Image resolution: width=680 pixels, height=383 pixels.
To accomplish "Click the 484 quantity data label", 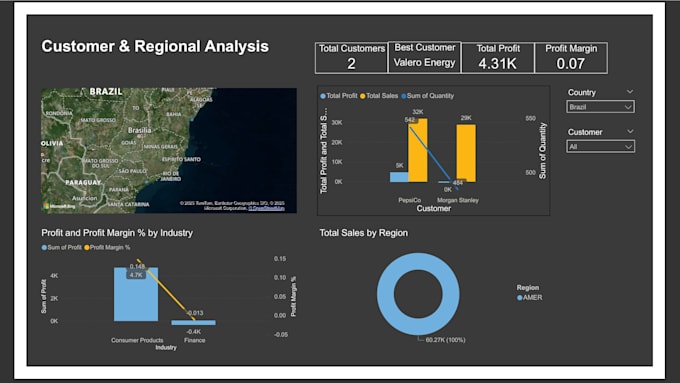I will (x=458, y=183).
